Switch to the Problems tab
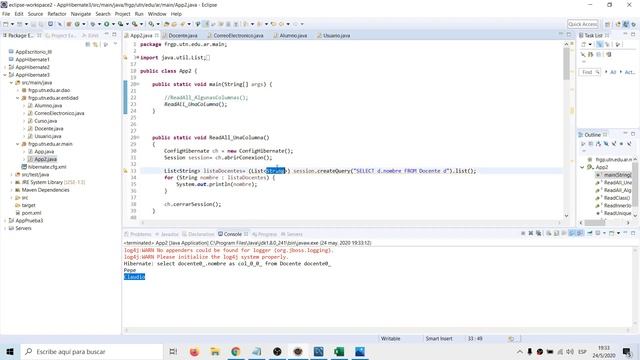640x360 pixels. pos(140,234)
